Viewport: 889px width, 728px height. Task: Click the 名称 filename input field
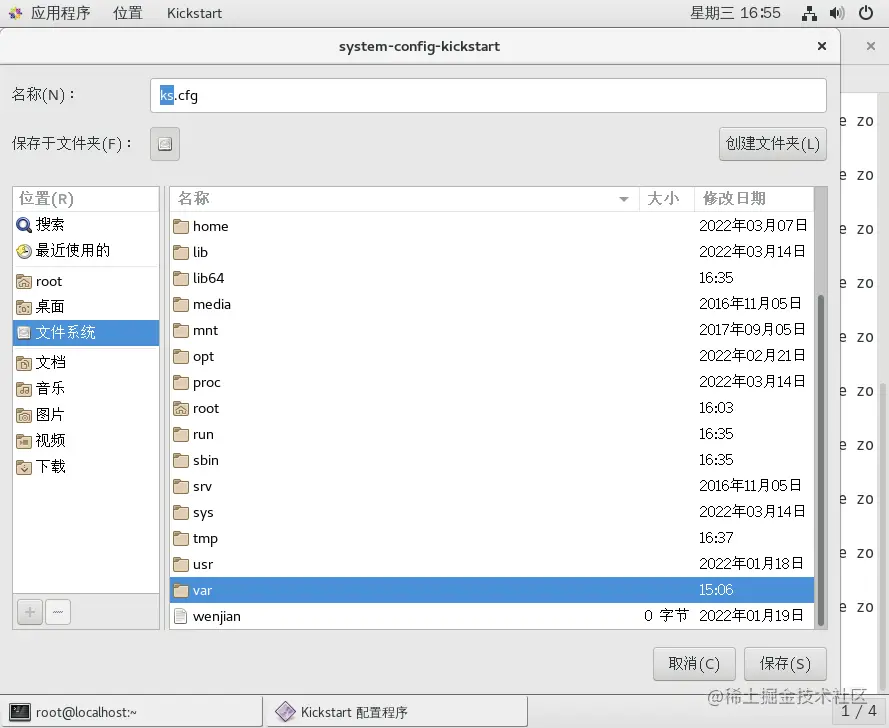pos(488,95)
